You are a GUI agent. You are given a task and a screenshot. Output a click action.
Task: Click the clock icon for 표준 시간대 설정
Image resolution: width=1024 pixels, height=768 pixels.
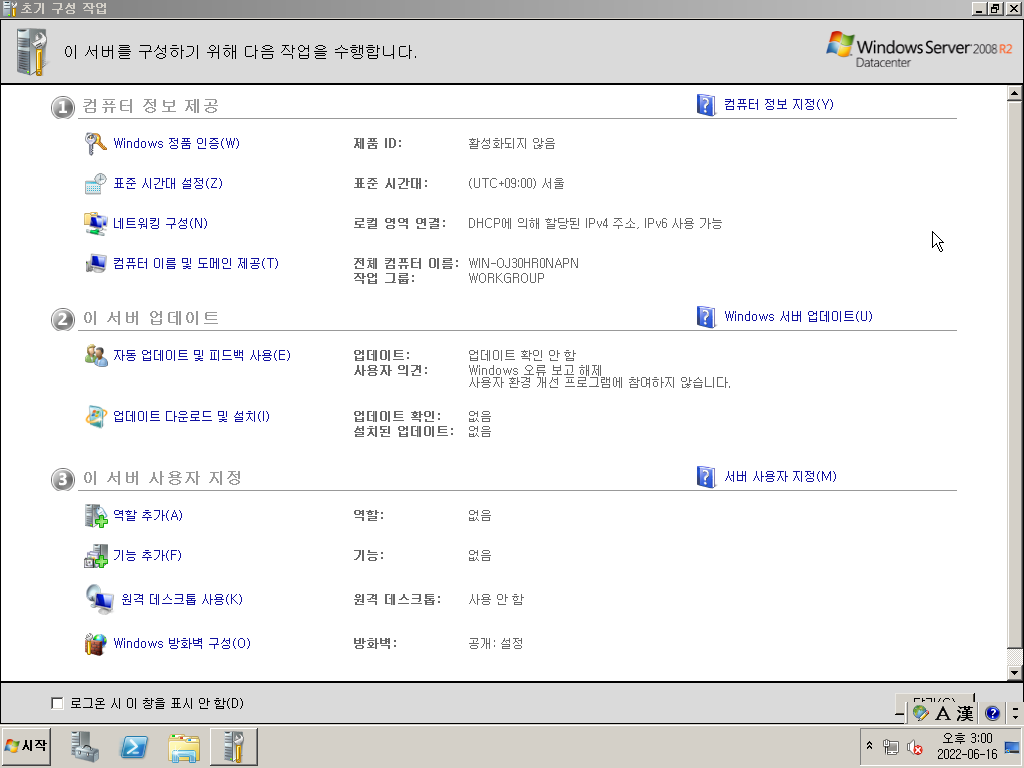(95, 184)
